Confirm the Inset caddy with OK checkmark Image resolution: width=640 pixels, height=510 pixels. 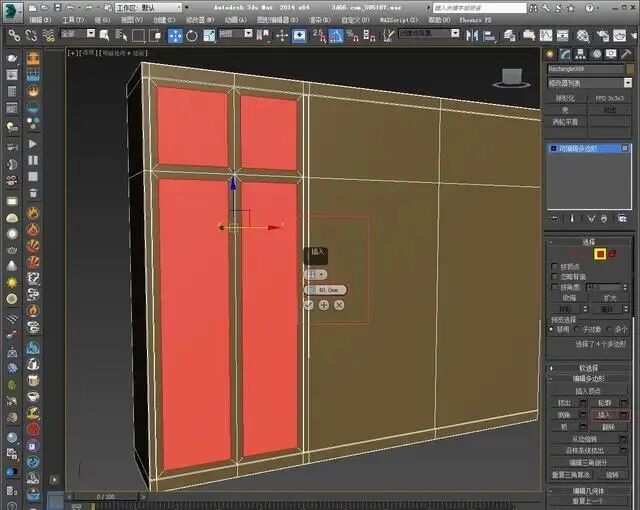tap(309, 305)
